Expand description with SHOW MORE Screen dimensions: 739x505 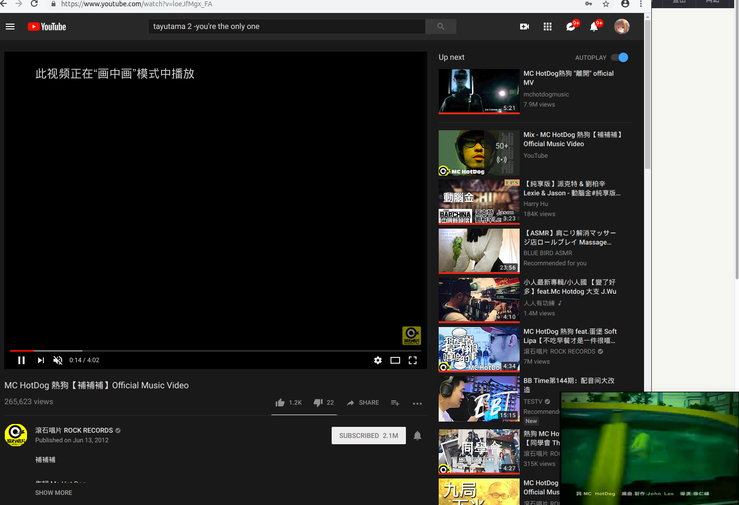pos(54,492)
